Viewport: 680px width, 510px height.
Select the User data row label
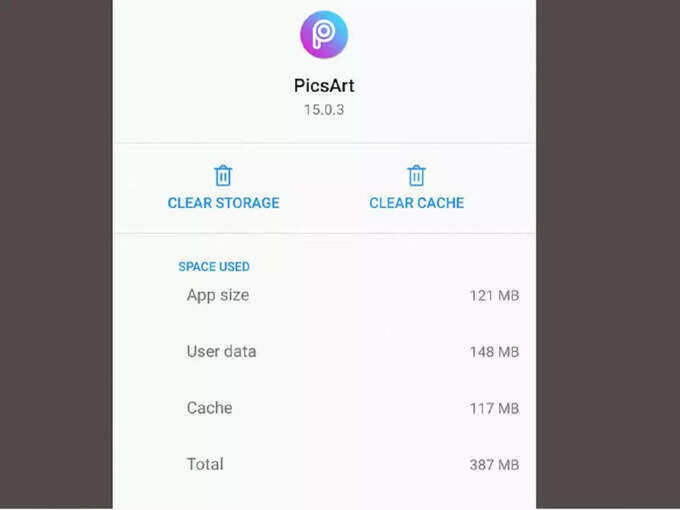[221, 351]
